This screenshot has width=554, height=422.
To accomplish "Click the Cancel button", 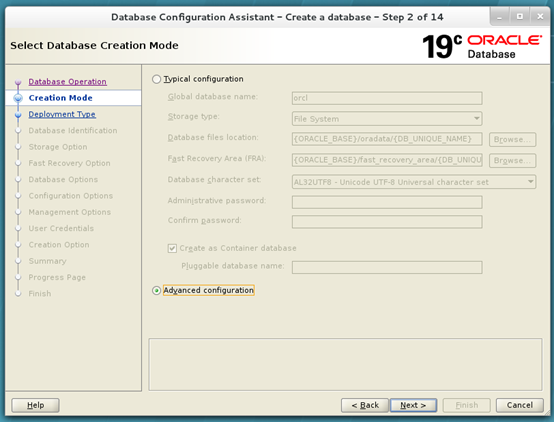I will coord(520,405).
